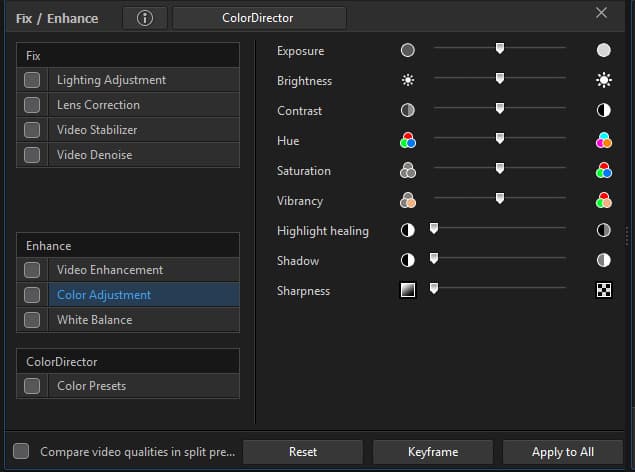Enable the Lighting Adjustment checkbox
This screenshot has width=635, height=472.
pos(32,80)
